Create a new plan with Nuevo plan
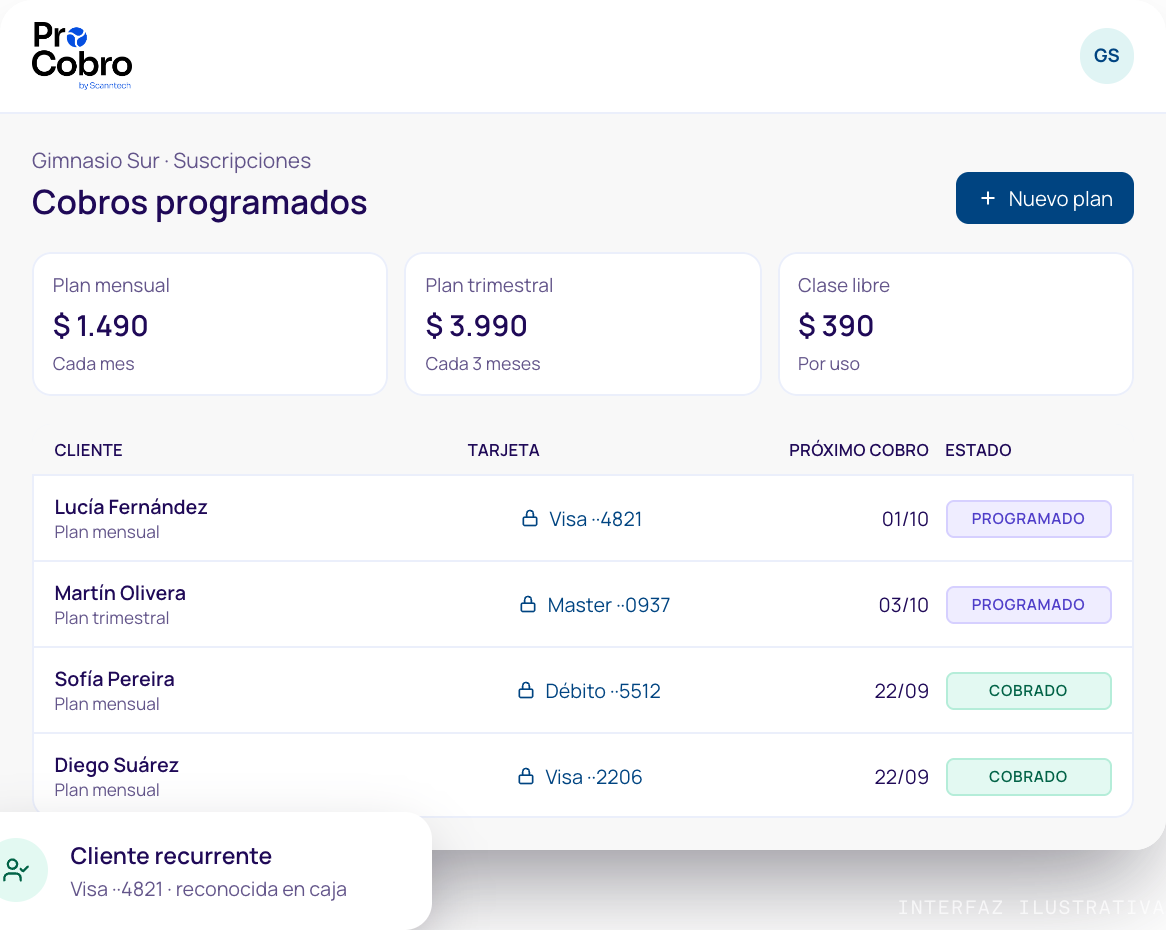Image resolution: width=1166 pixels, height=930 pixels. pos(1045,198)
